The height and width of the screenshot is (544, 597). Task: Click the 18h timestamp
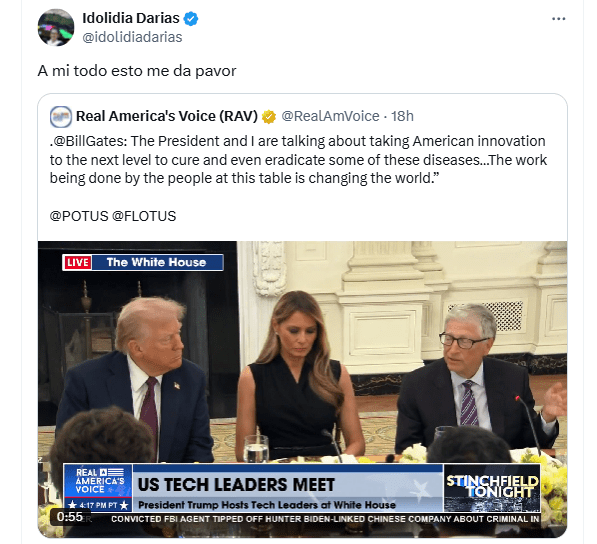click(x=402, y=116)
